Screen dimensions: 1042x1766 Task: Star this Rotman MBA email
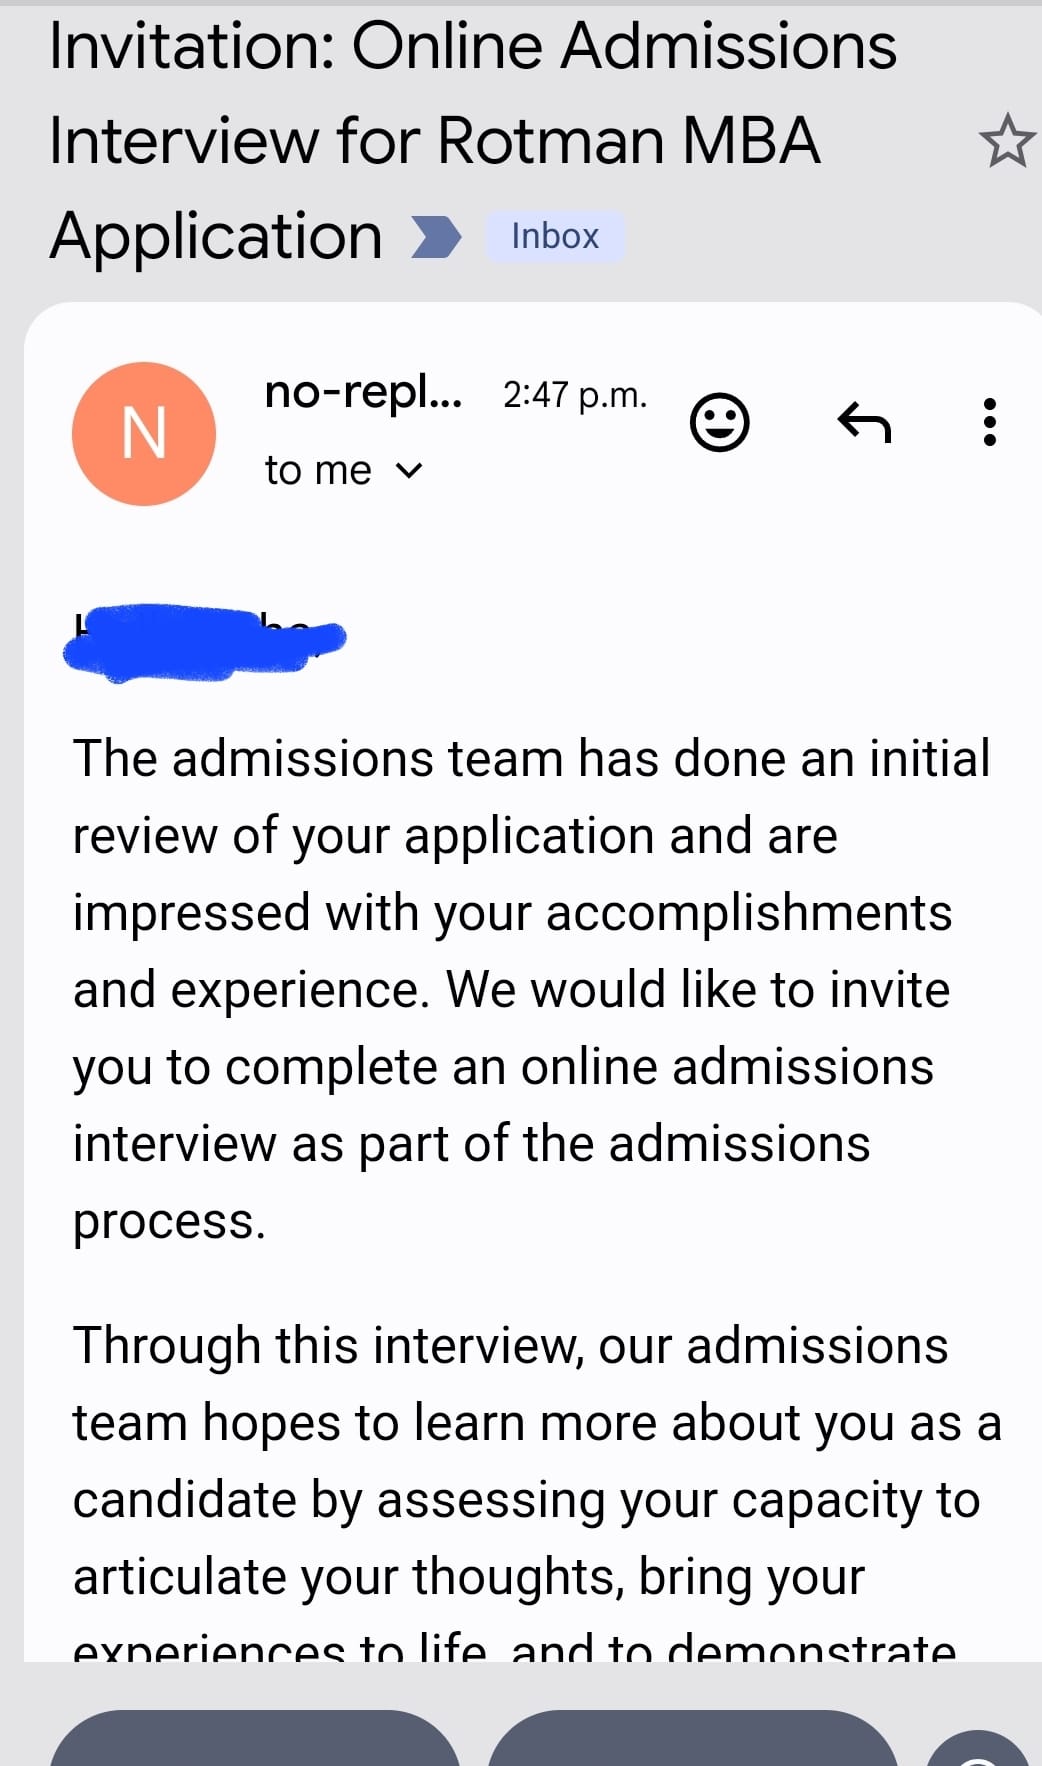(1007, 141)
